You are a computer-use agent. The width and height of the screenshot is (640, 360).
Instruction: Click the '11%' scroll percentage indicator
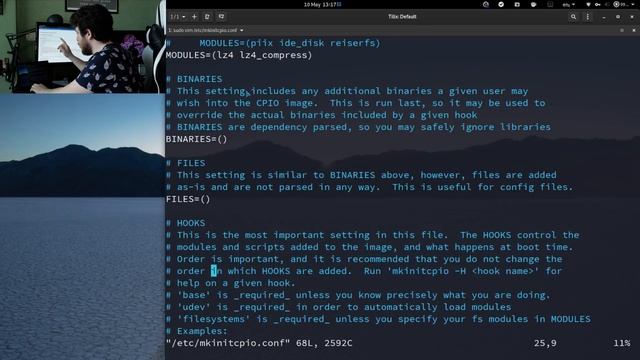coord(622,343)
